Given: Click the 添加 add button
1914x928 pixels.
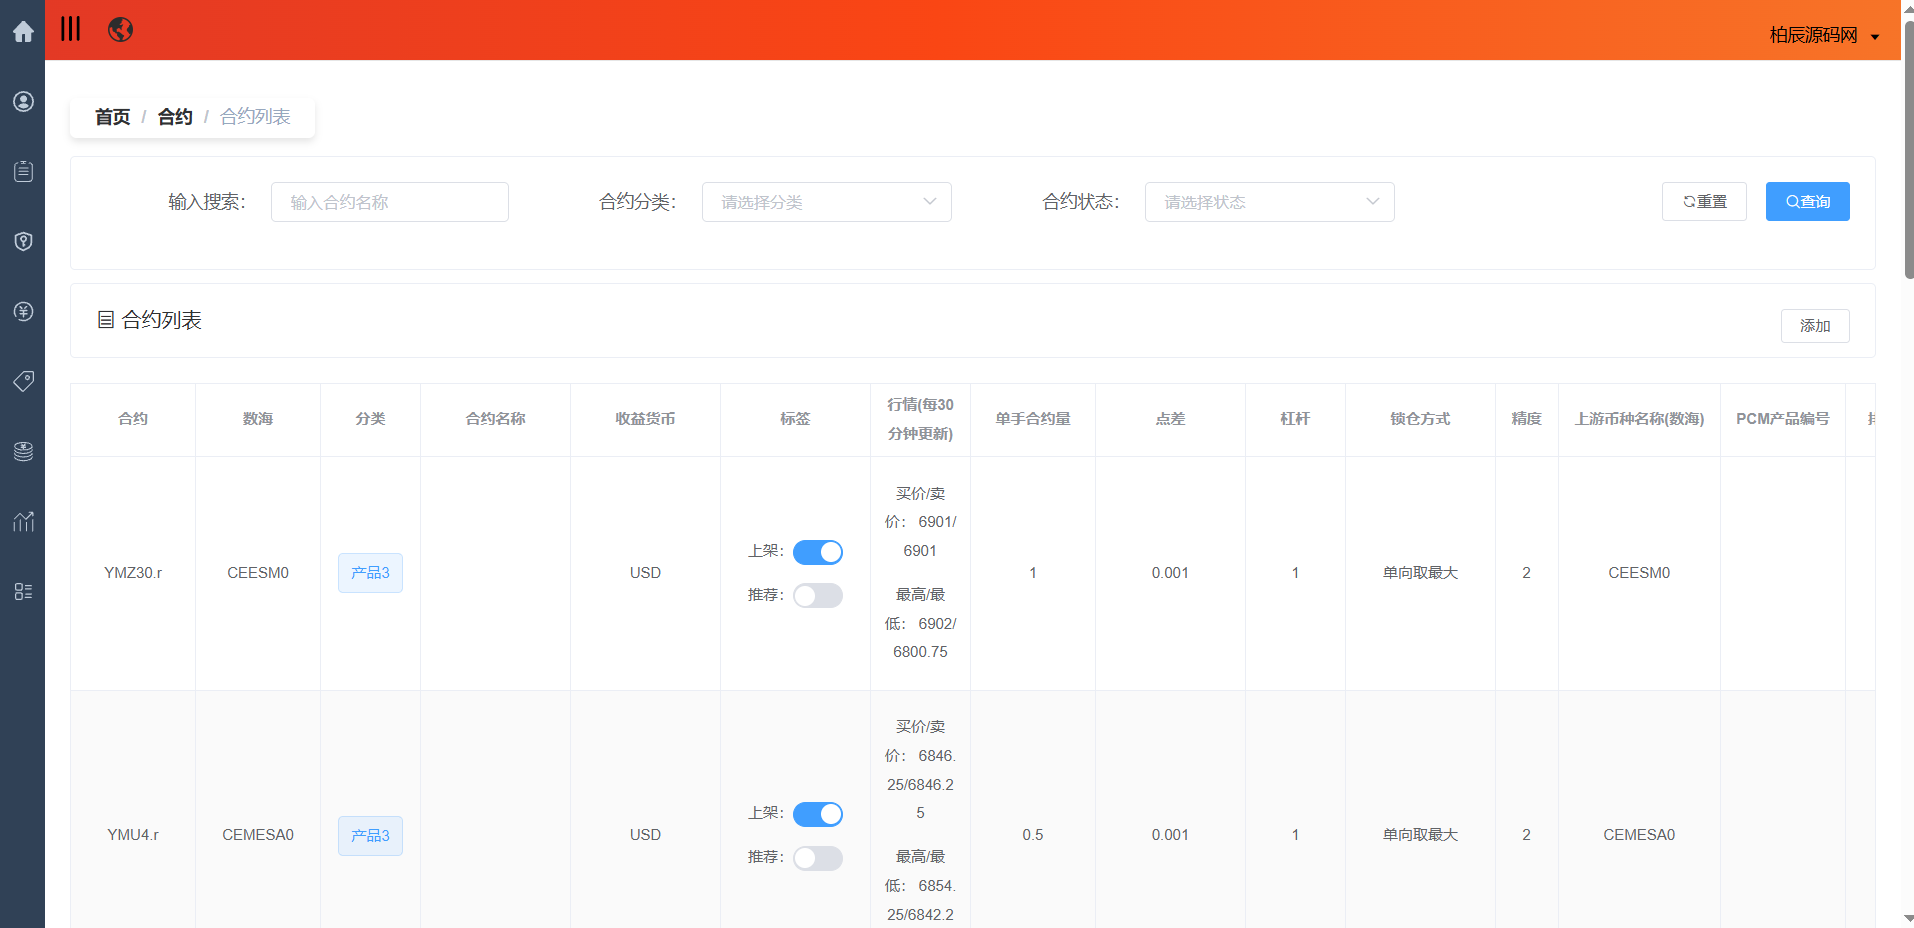Looking at the screenshot, I should click(1815, 326).
